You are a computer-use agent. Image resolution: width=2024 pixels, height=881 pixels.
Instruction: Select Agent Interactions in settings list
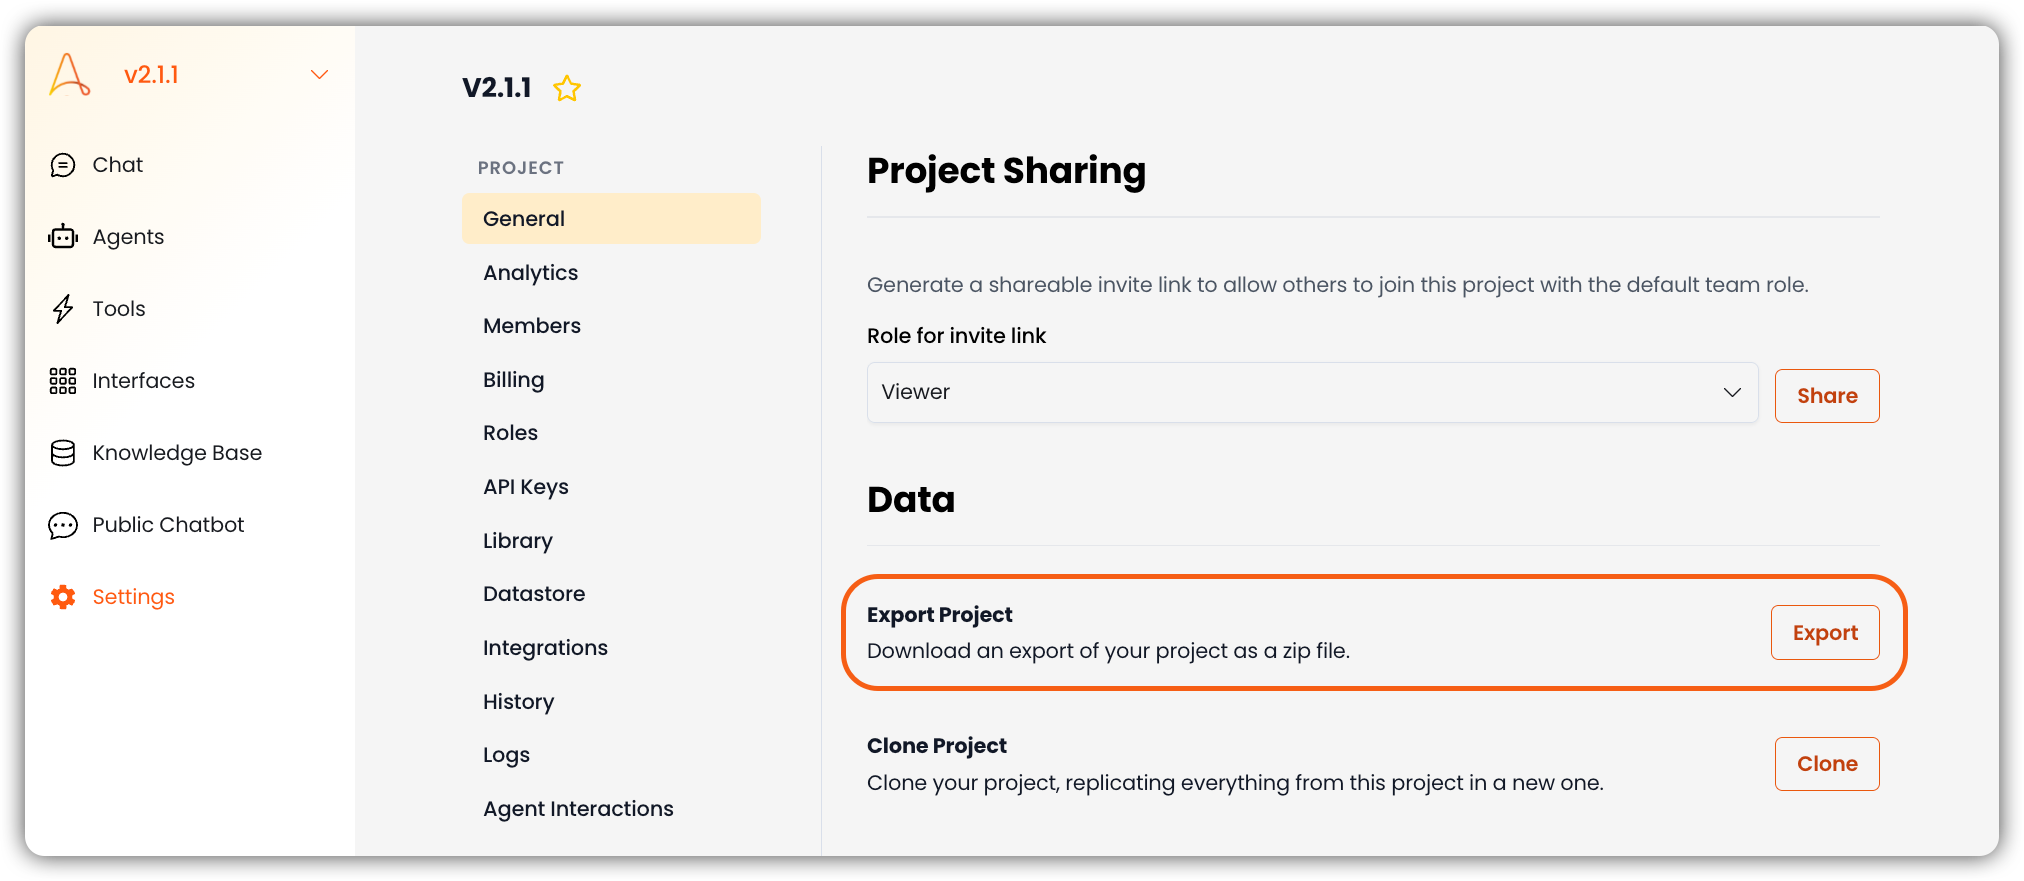tap(578, 809)
